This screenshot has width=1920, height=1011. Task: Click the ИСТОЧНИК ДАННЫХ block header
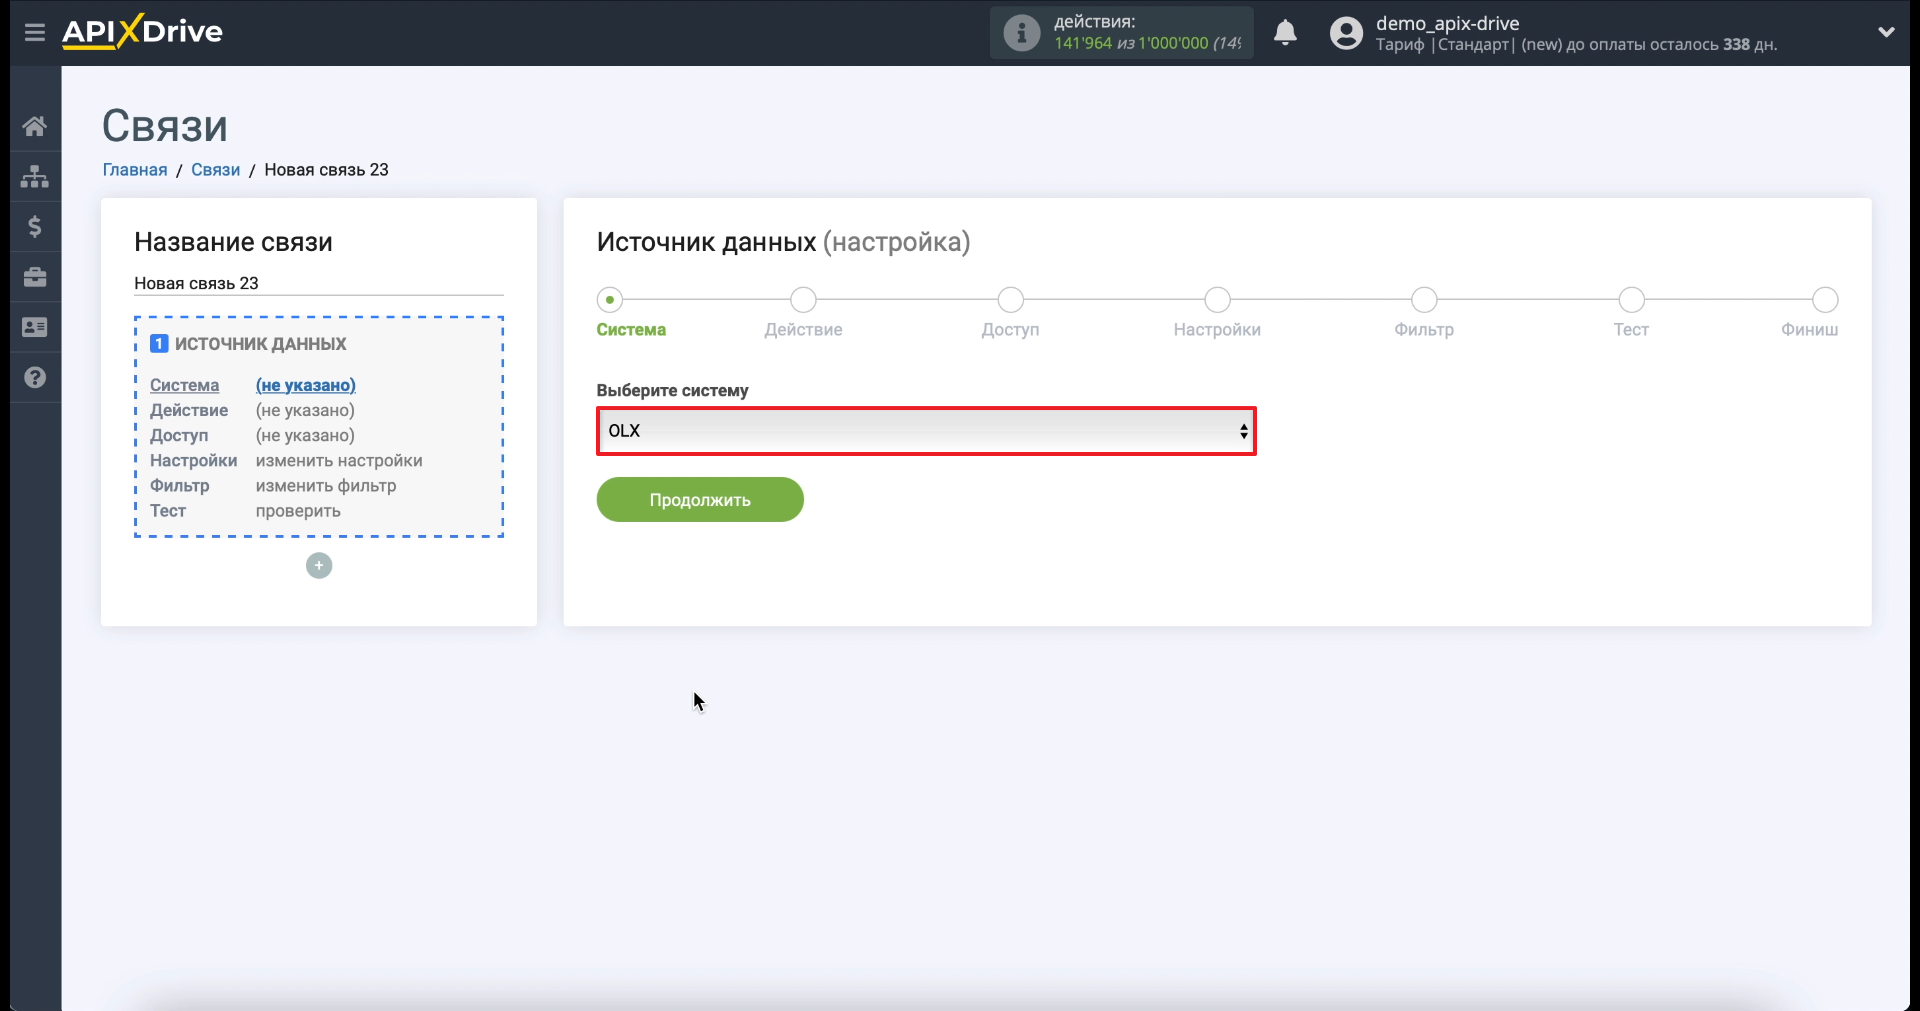tap(260, 344)
